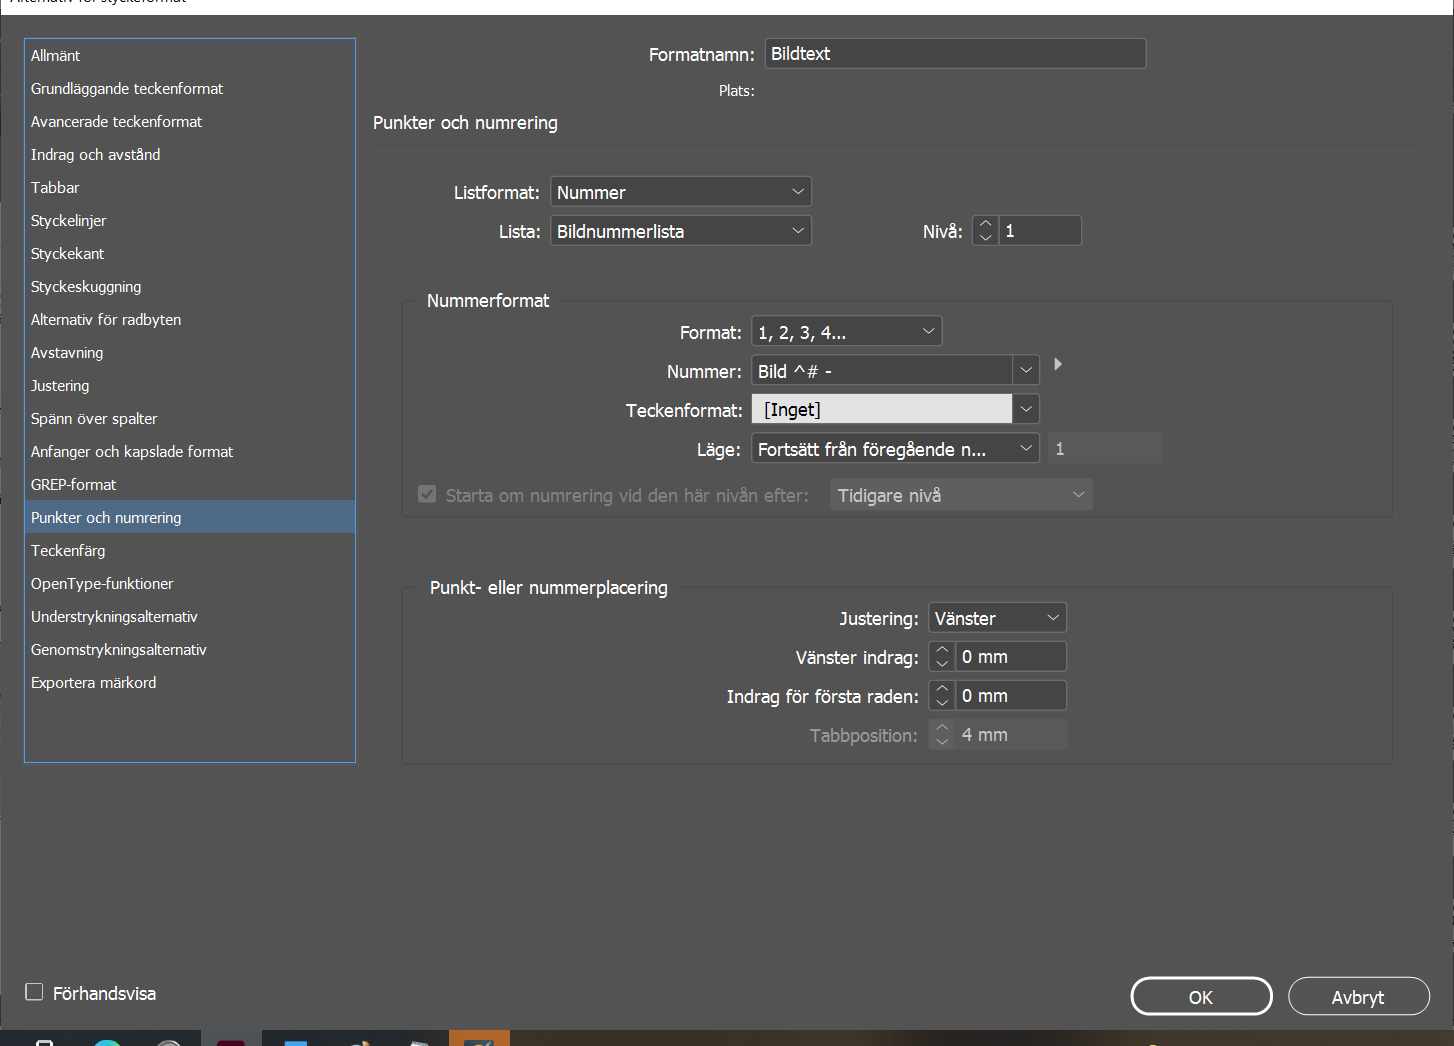Select the Teckenfärg category
This screenshot has height=1046, width=1454.
pyautogui.click(x=68, y=550)
